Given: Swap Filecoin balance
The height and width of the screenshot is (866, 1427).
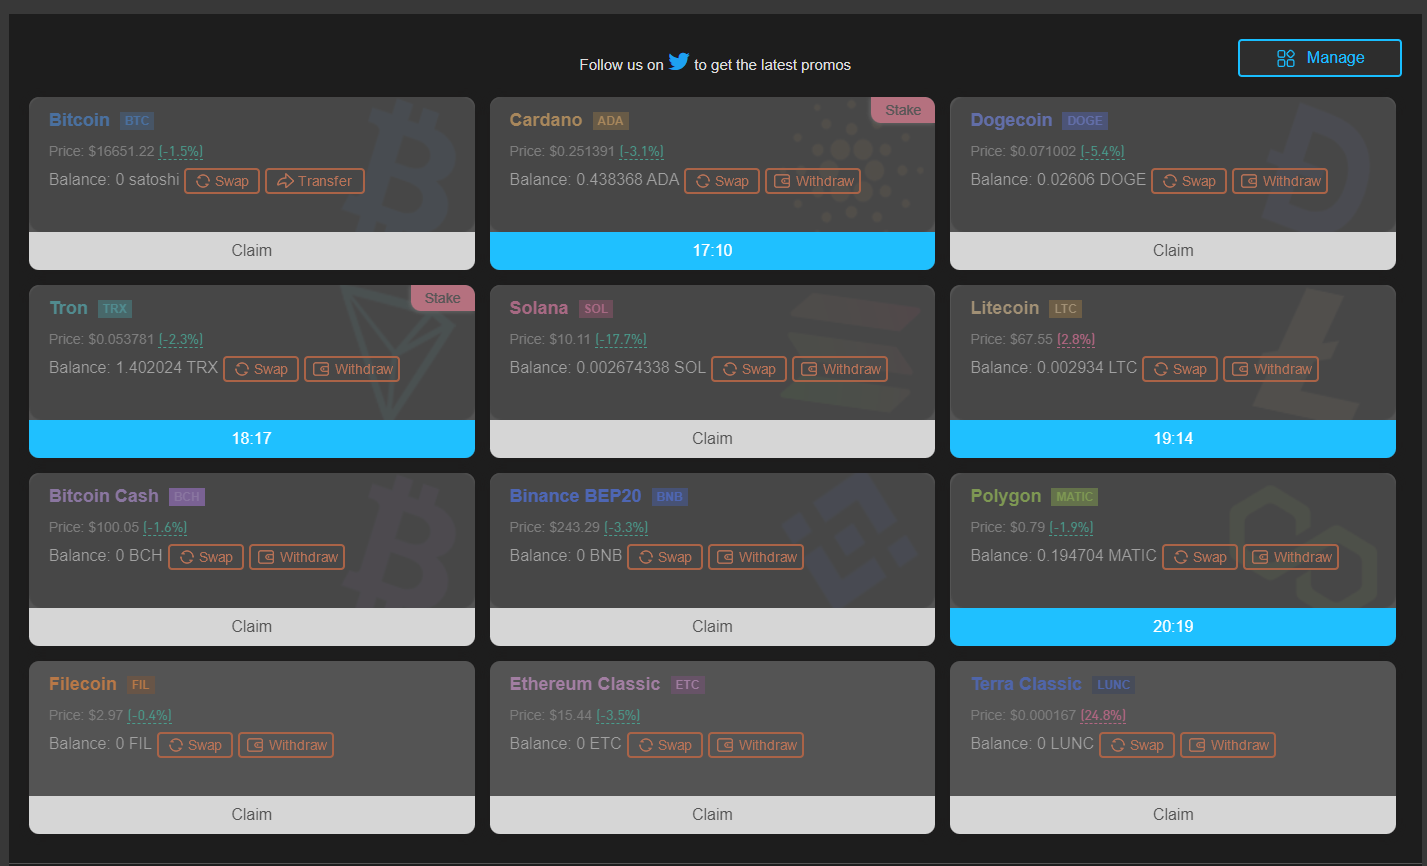Looking at the screenshot, I should point(195,745).
